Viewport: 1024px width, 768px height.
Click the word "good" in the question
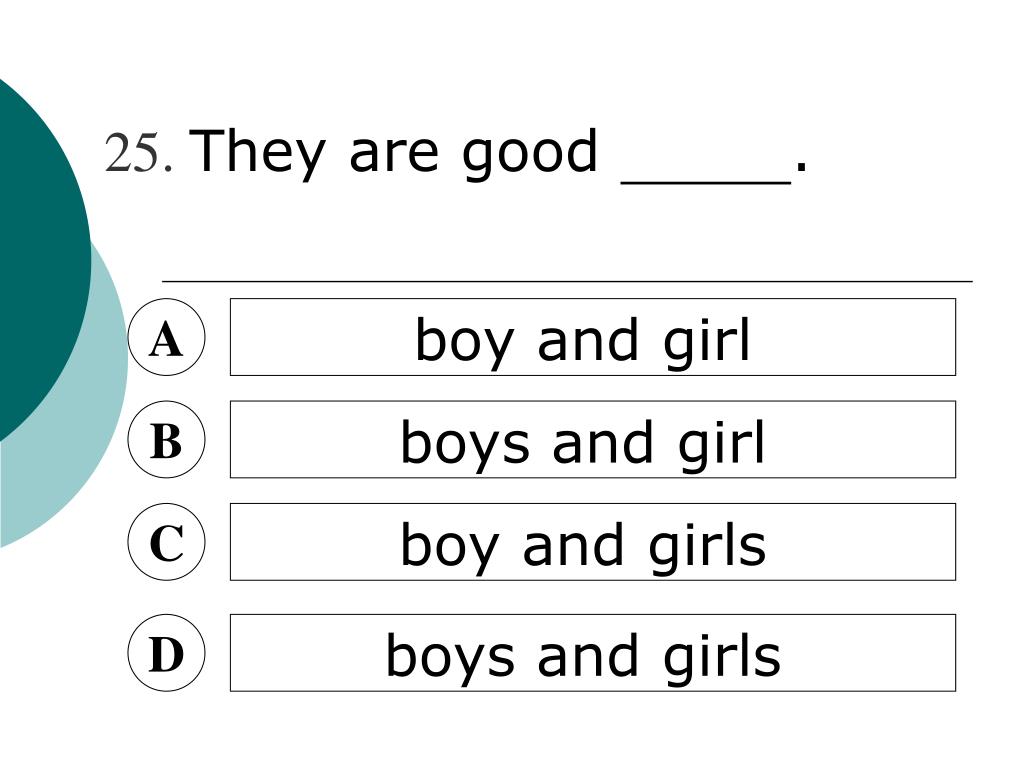[530, 155]
